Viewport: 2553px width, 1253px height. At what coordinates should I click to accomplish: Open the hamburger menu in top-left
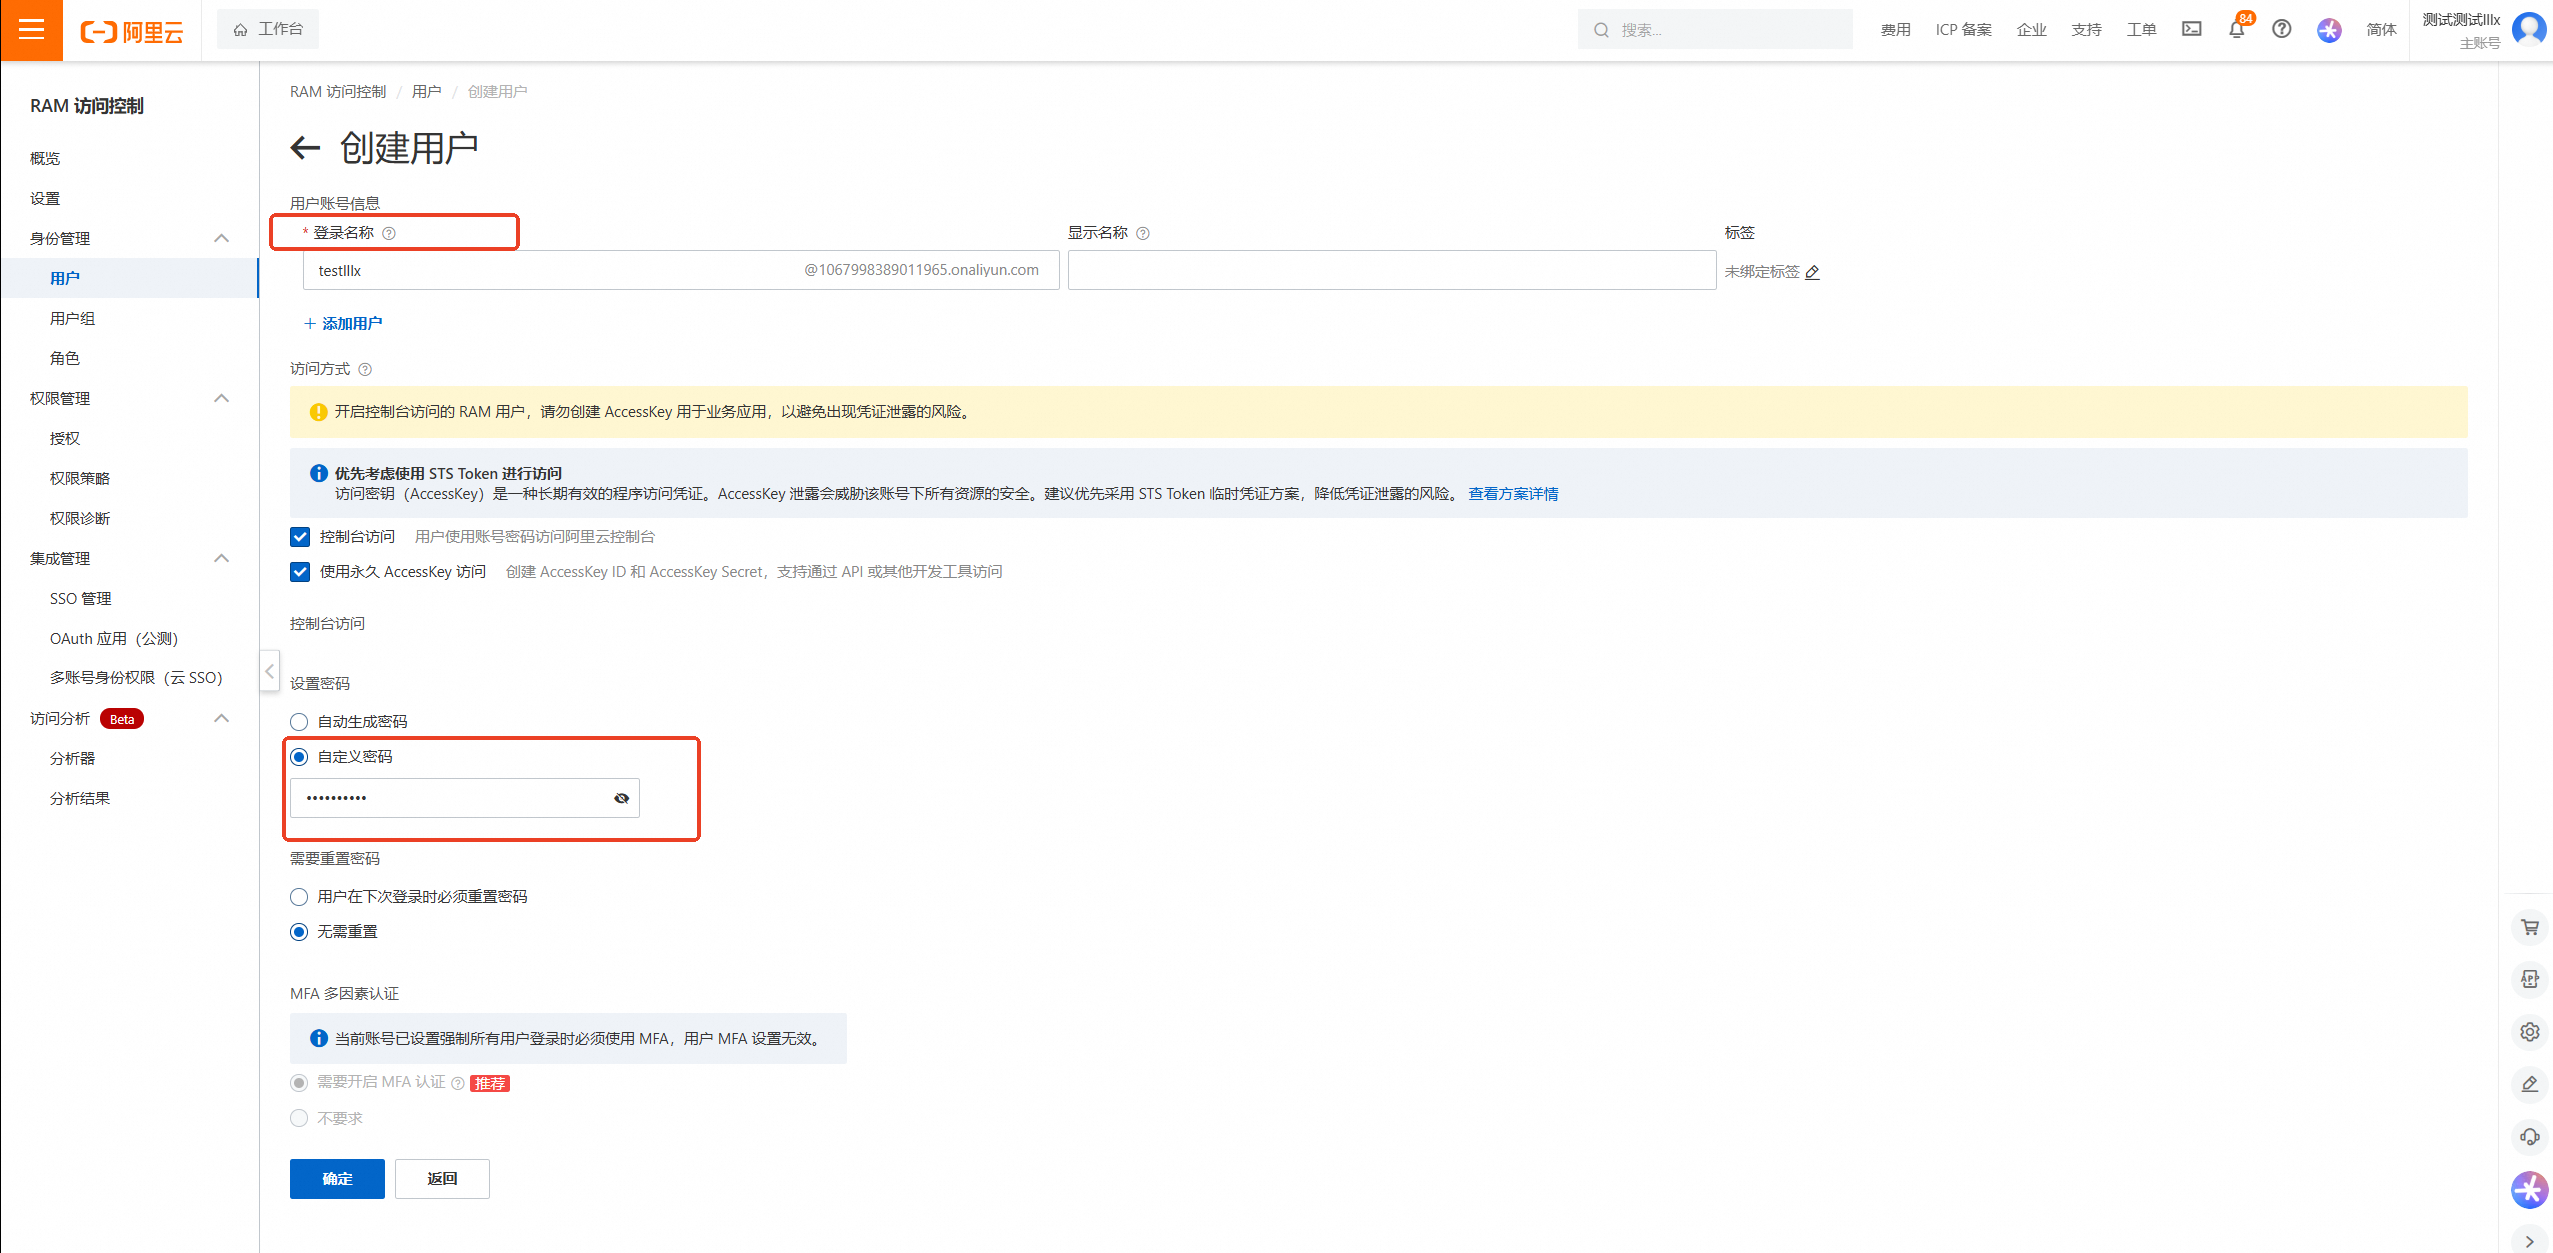tap(31, 29)
